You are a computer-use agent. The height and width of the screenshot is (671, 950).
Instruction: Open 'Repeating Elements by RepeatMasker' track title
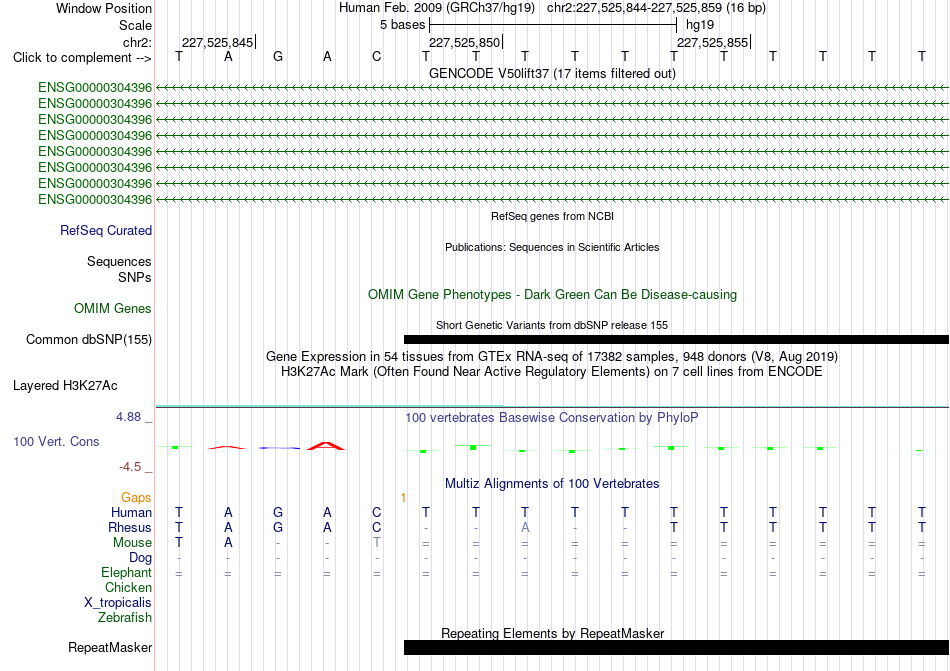552,633
